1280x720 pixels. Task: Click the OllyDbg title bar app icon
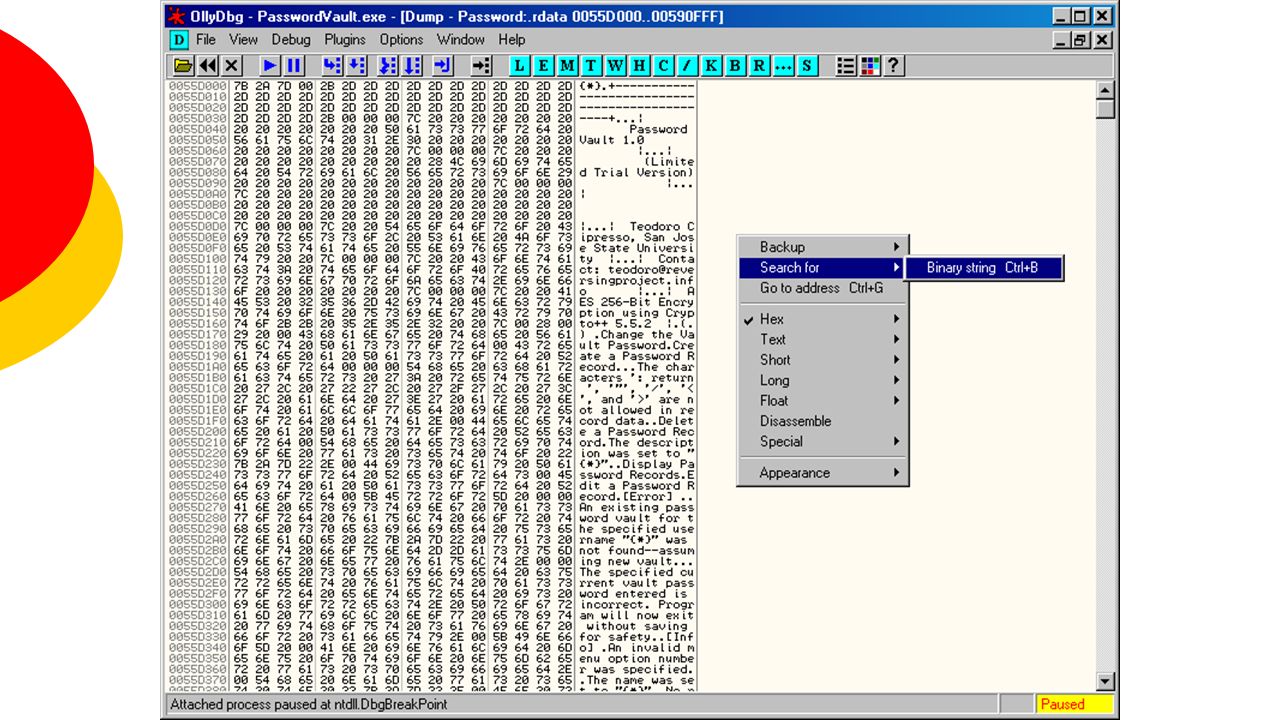click(176, 16)
